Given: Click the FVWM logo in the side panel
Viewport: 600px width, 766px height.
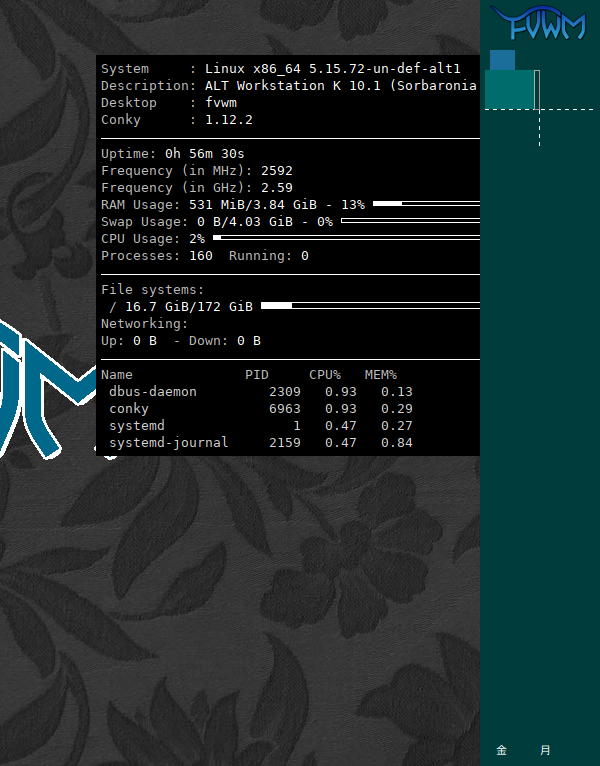Looking at the screenshot, I should [538, 23].
